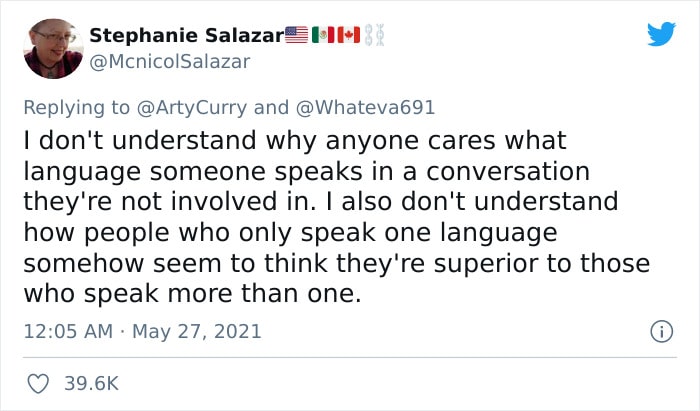Click the 'Replying to' label
This screenshot has height=411, width=700.
coord(76,108)
